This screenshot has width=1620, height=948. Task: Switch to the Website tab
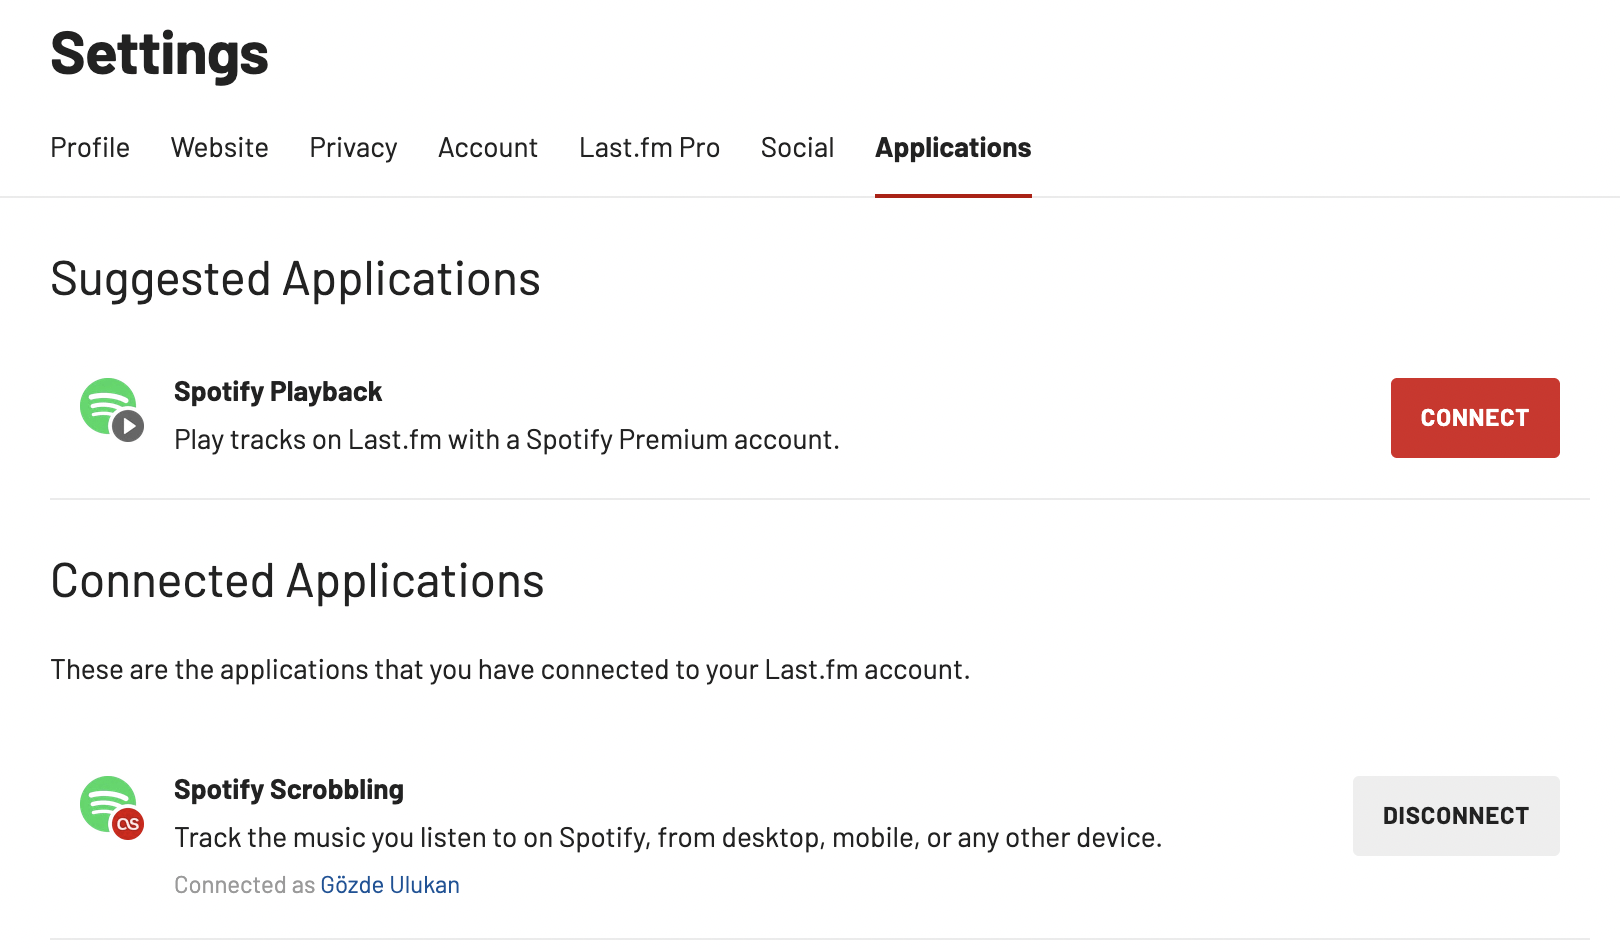tap(220, 148)
